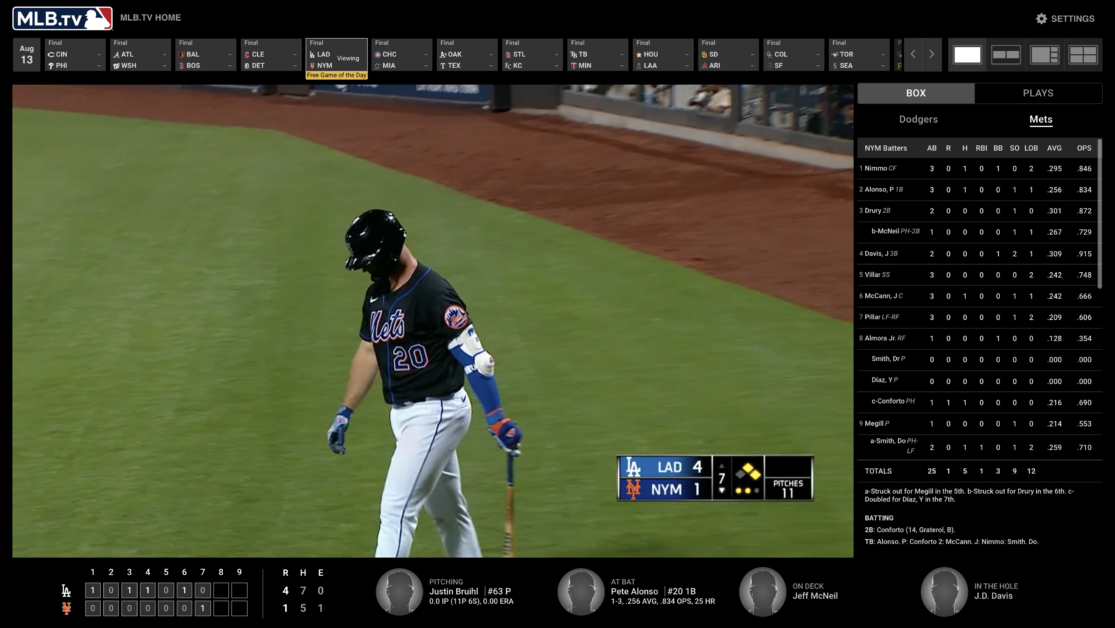Open the Box score tab
Screen dimensions: 1115x628
pyautogui.click(x=916, y=92)
